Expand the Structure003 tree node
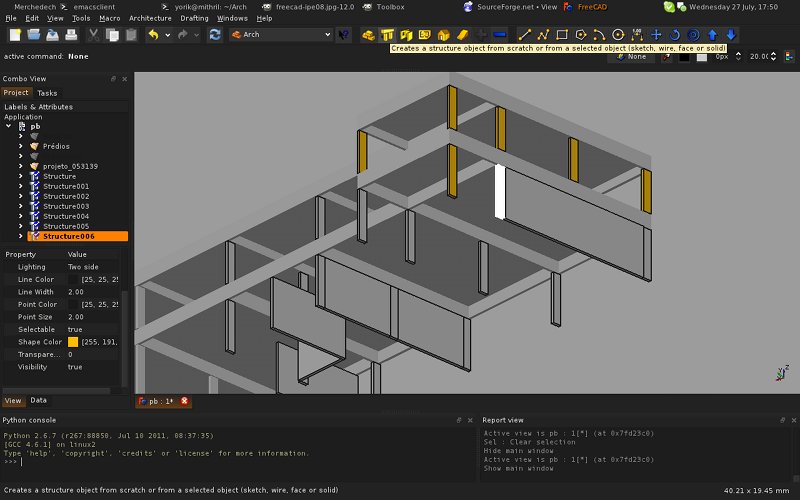The height and width of the screenshot is (500, 800). click(21, 206)
